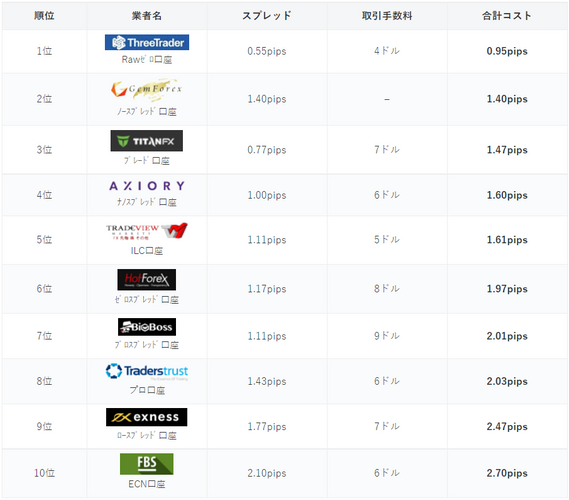
Task: Click Tradeview's 1.11pips spread value
Action: pyautogui.click(x=267, y=240)
